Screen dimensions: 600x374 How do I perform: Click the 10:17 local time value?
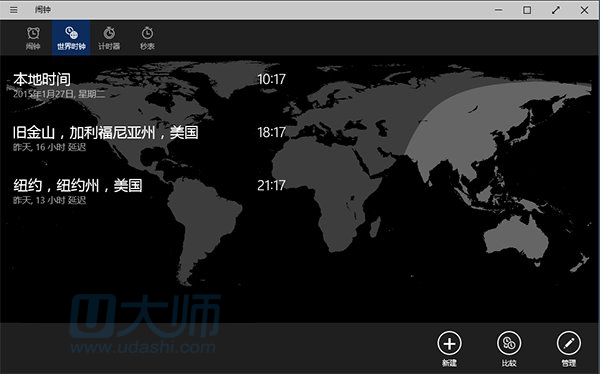point(271,79)
